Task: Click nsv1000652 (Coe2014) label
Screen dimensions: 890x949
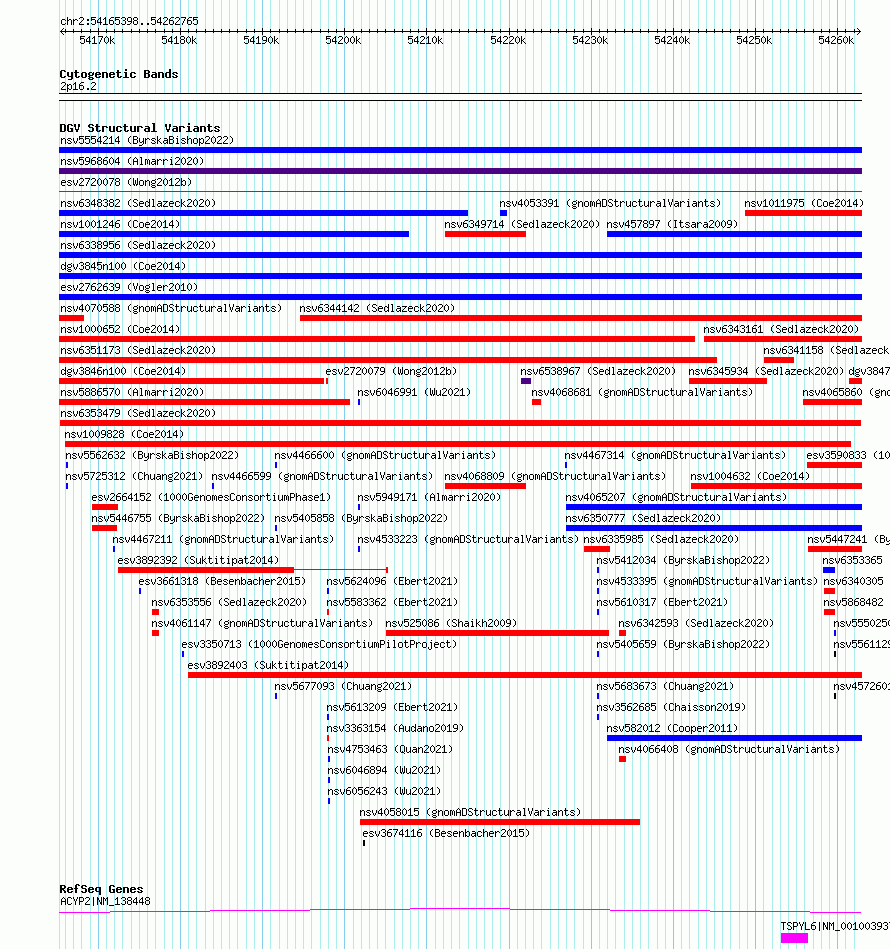Action: pyautogui.click(x=120, y=329)
